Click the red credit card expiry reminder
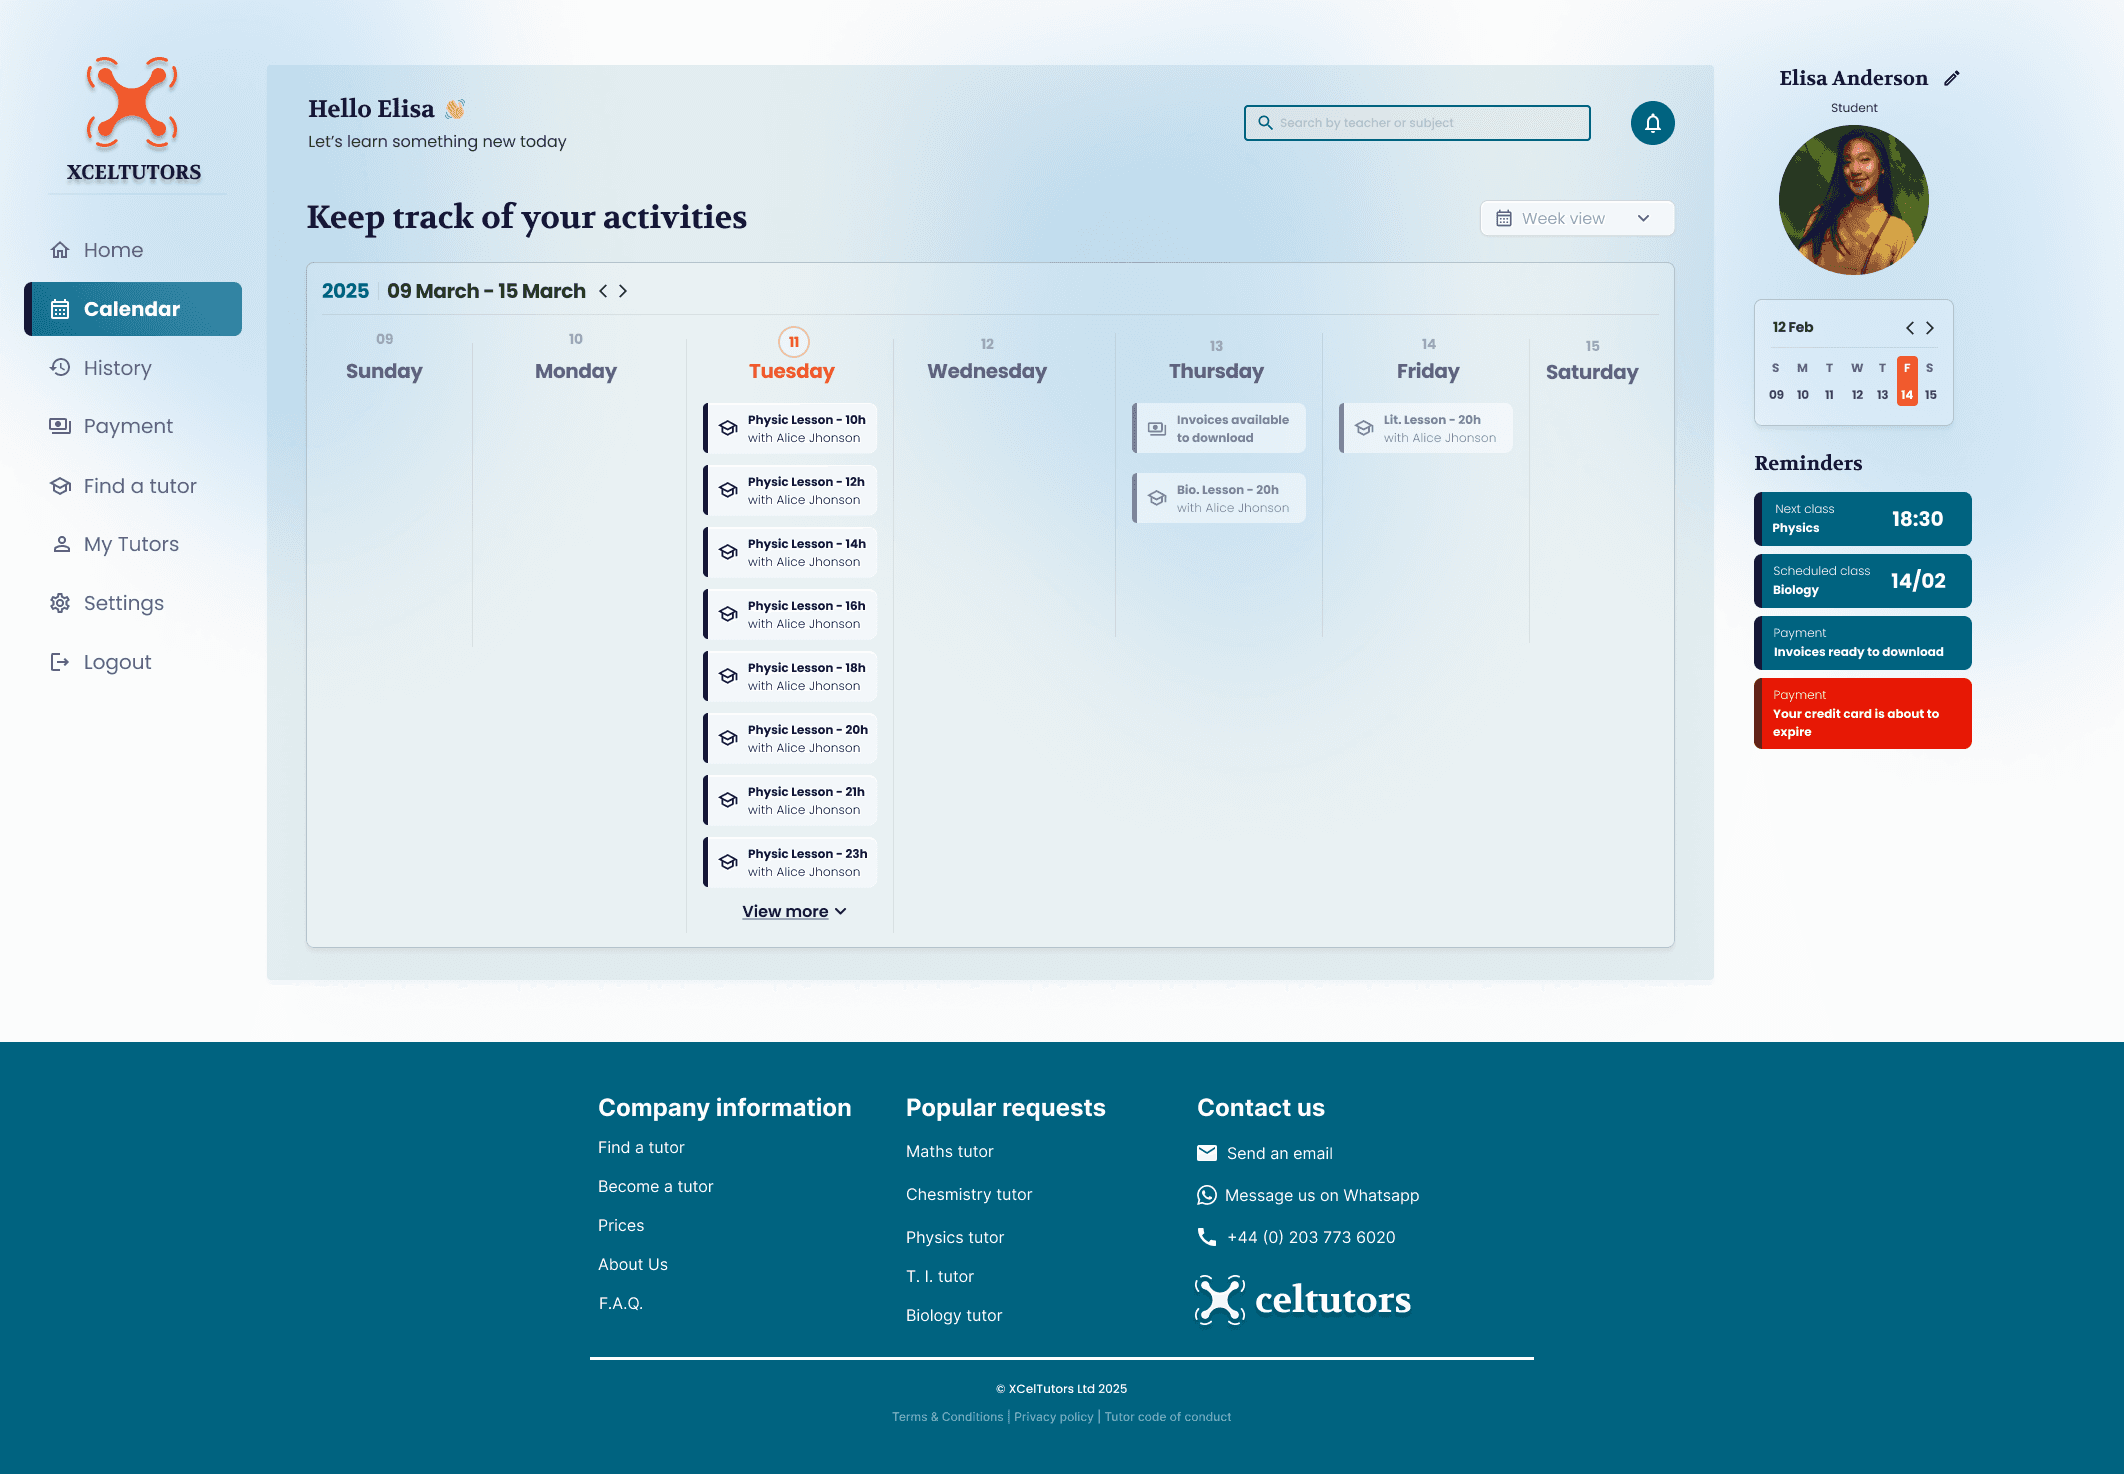Image resolution: width=2124 pixels, height=1474 pixels. (x=1862, y=713)
